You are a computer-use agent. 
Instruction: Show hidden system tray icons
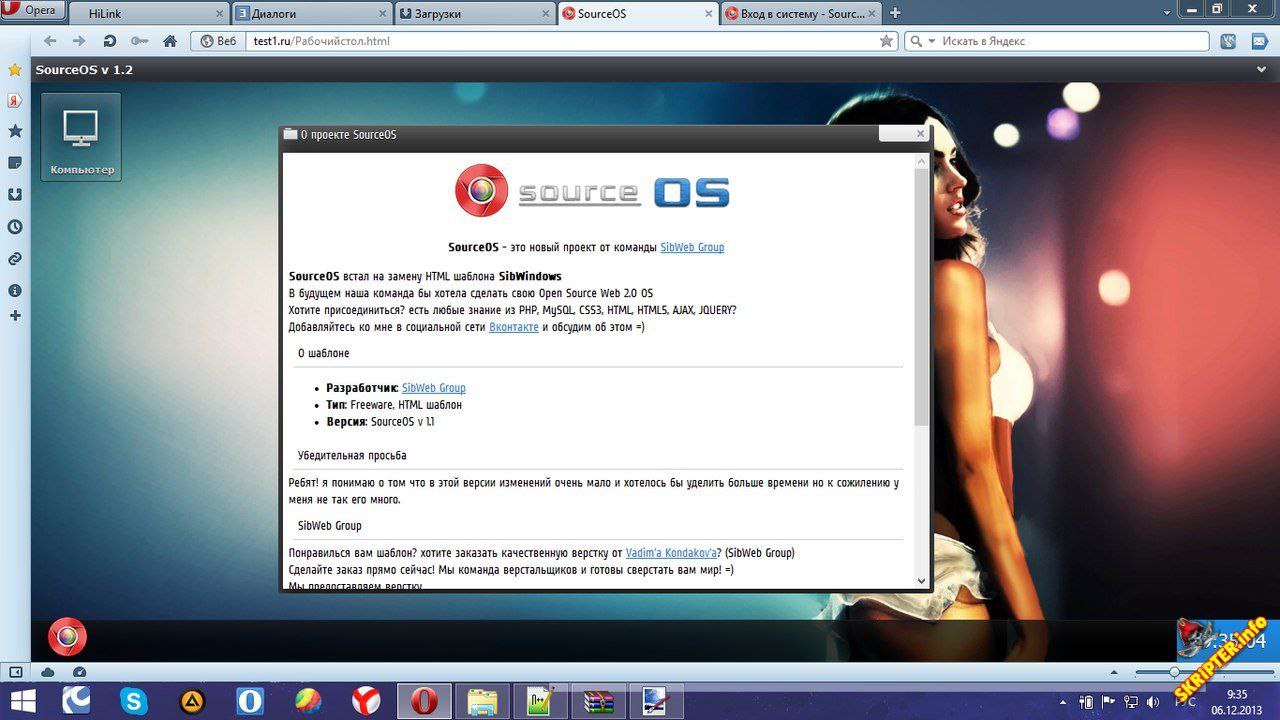(x=1061, y=702)
